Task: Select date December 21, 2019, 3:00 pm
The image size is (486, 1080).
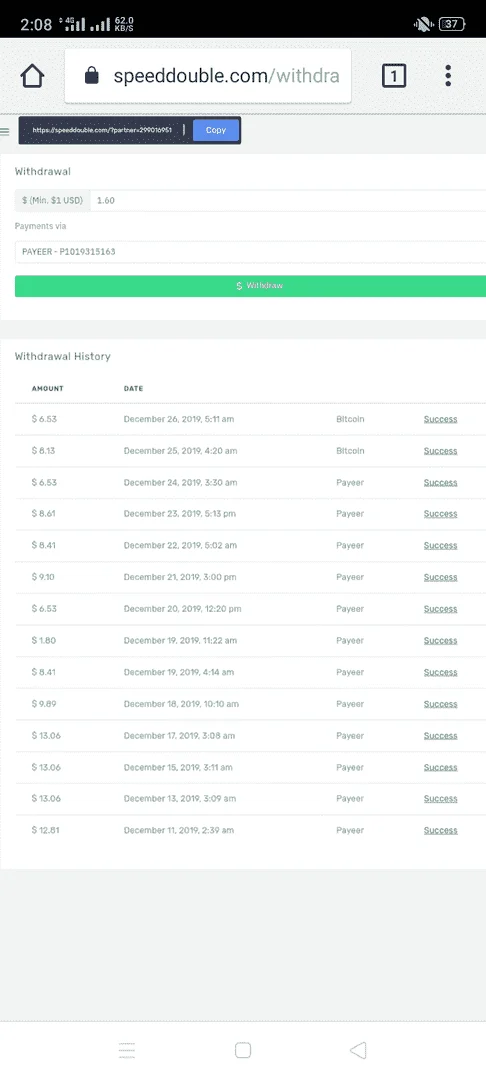Action: 180,577
